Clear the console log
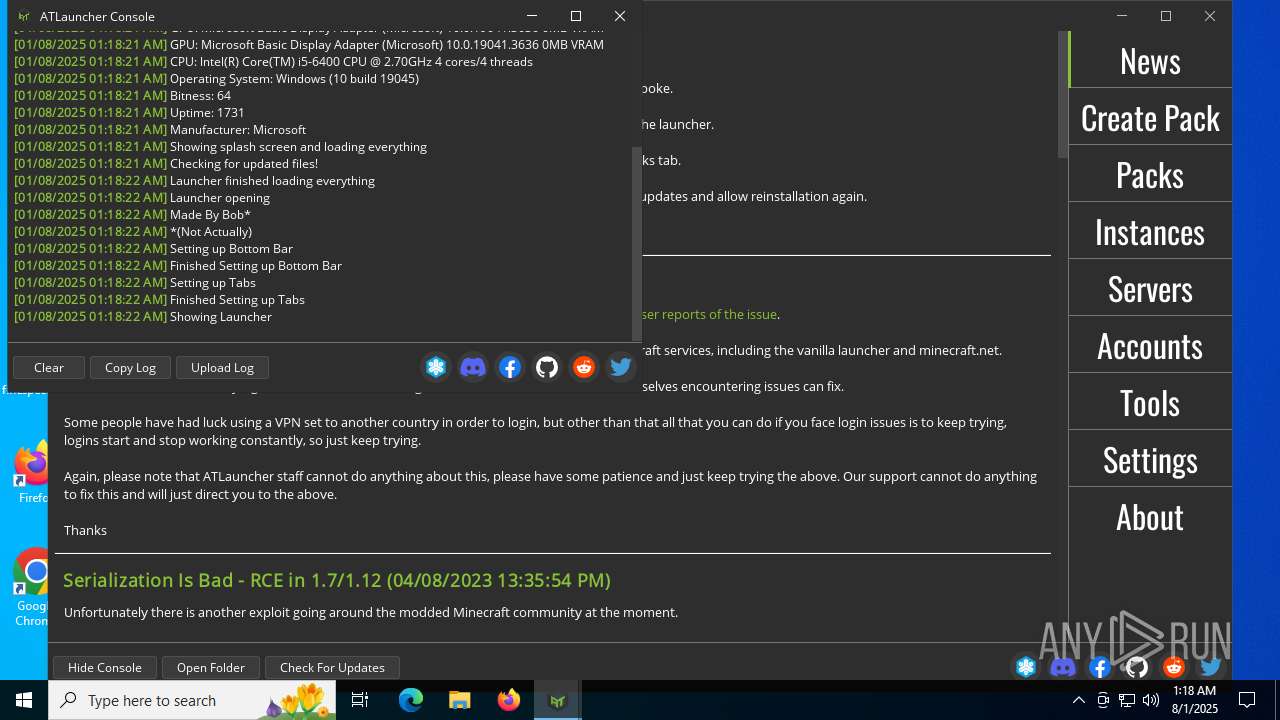 pos(49,367)
